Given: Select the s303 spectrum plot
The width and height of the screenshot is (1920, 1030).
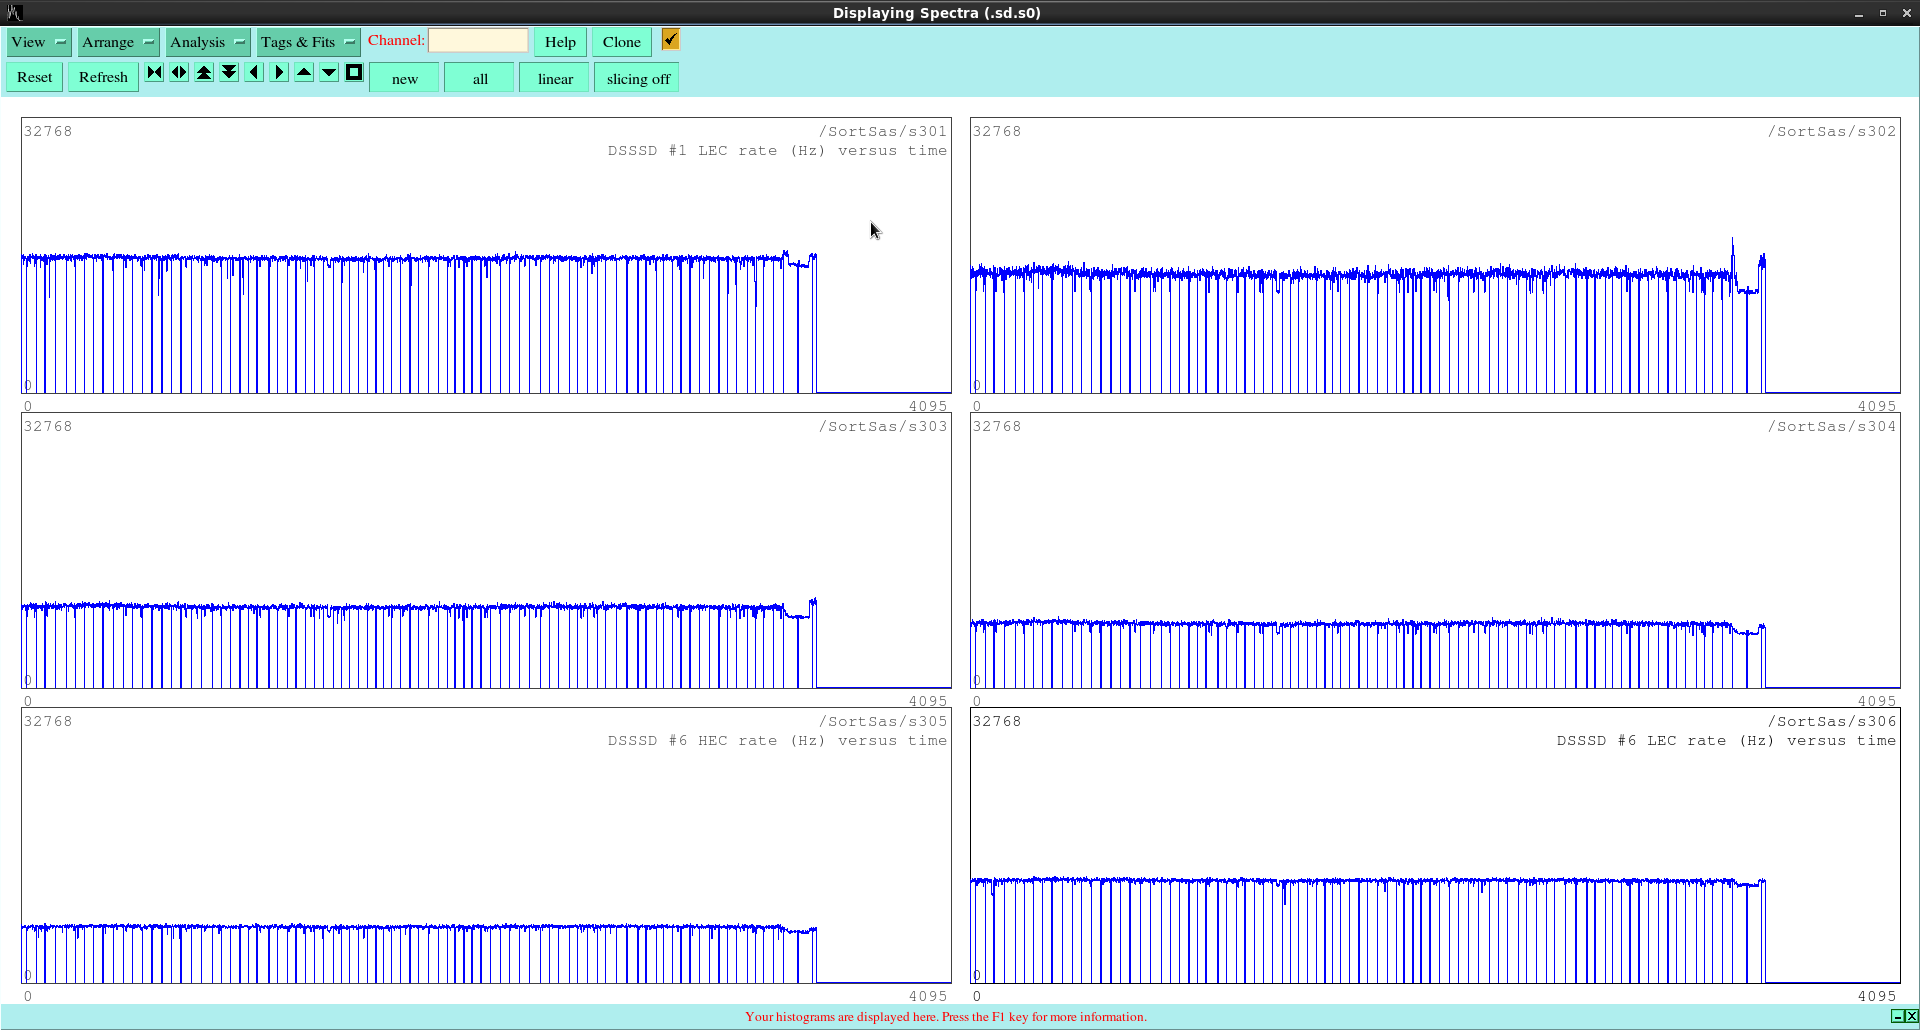Looking at the screenshot, I should [486, 551].
